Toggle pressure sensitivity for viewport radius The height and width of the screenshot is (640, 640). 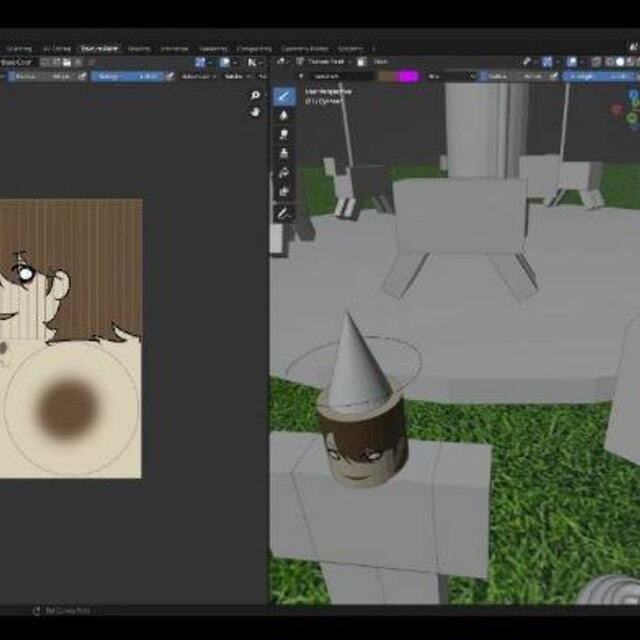pos(554,76)
